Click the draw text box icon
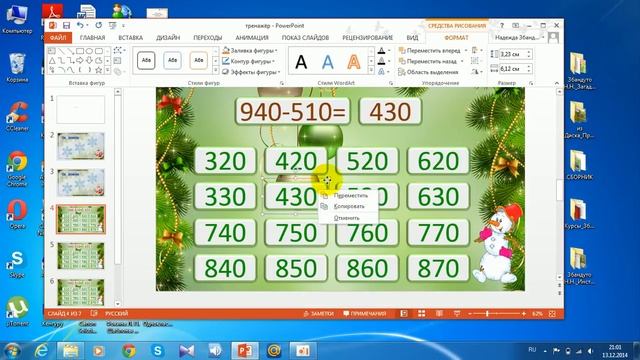The height and width of the screenshot is (360, 640). point(118,61)
